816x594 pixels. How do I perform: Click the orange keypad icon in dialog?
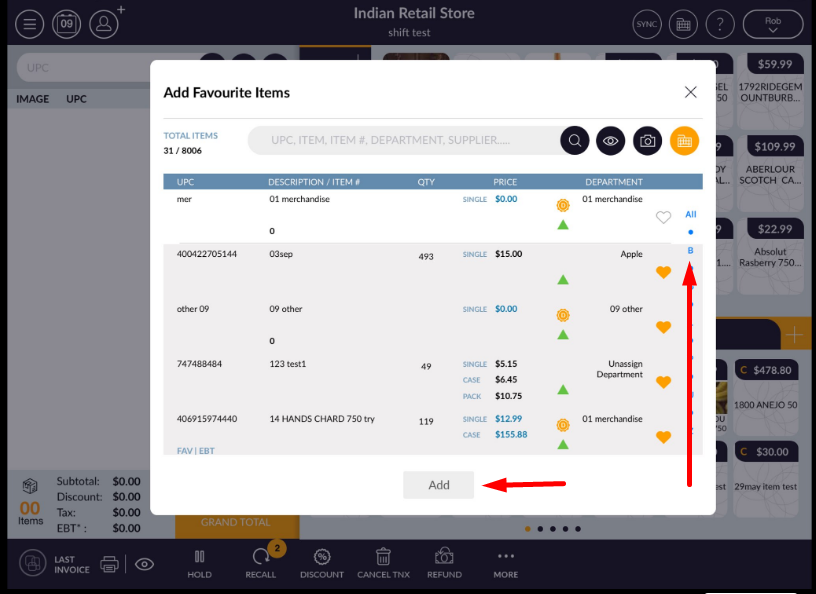point(684,141)
